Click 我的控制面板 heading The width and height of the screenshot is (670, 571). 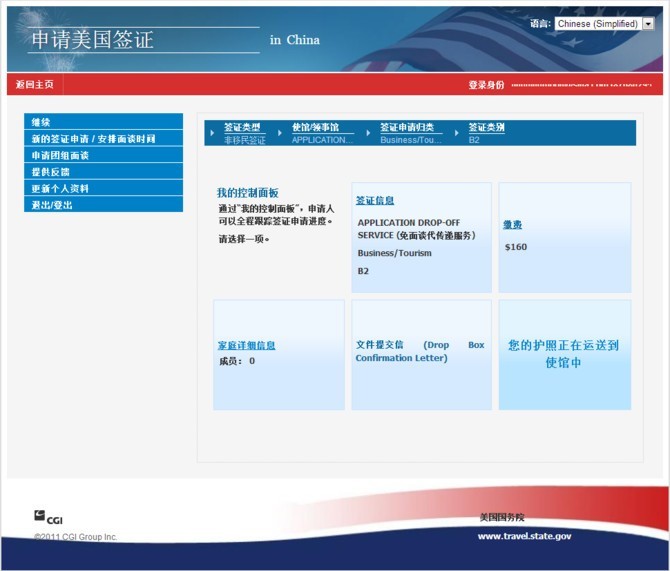click(247, 193)
